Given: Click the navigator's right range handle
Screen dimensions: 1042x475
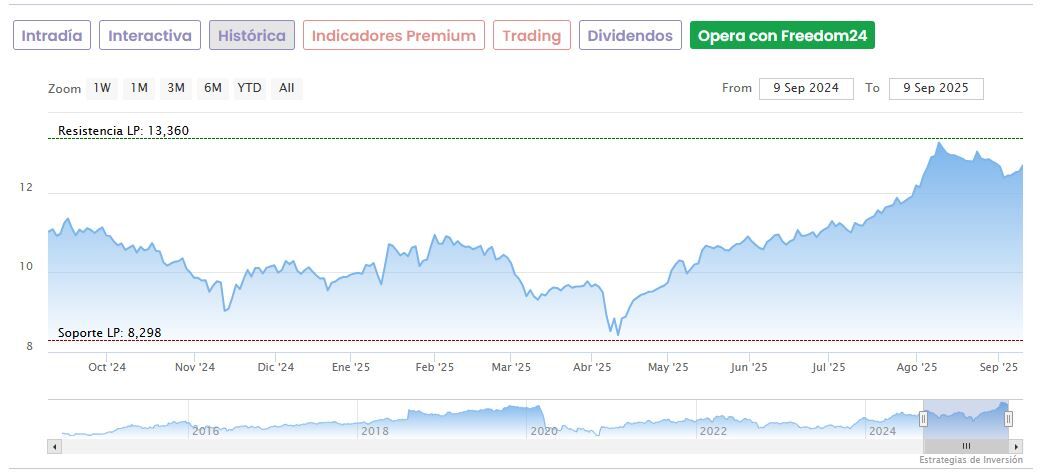Looking at the screenshot, I should (x=1008, y=419).
